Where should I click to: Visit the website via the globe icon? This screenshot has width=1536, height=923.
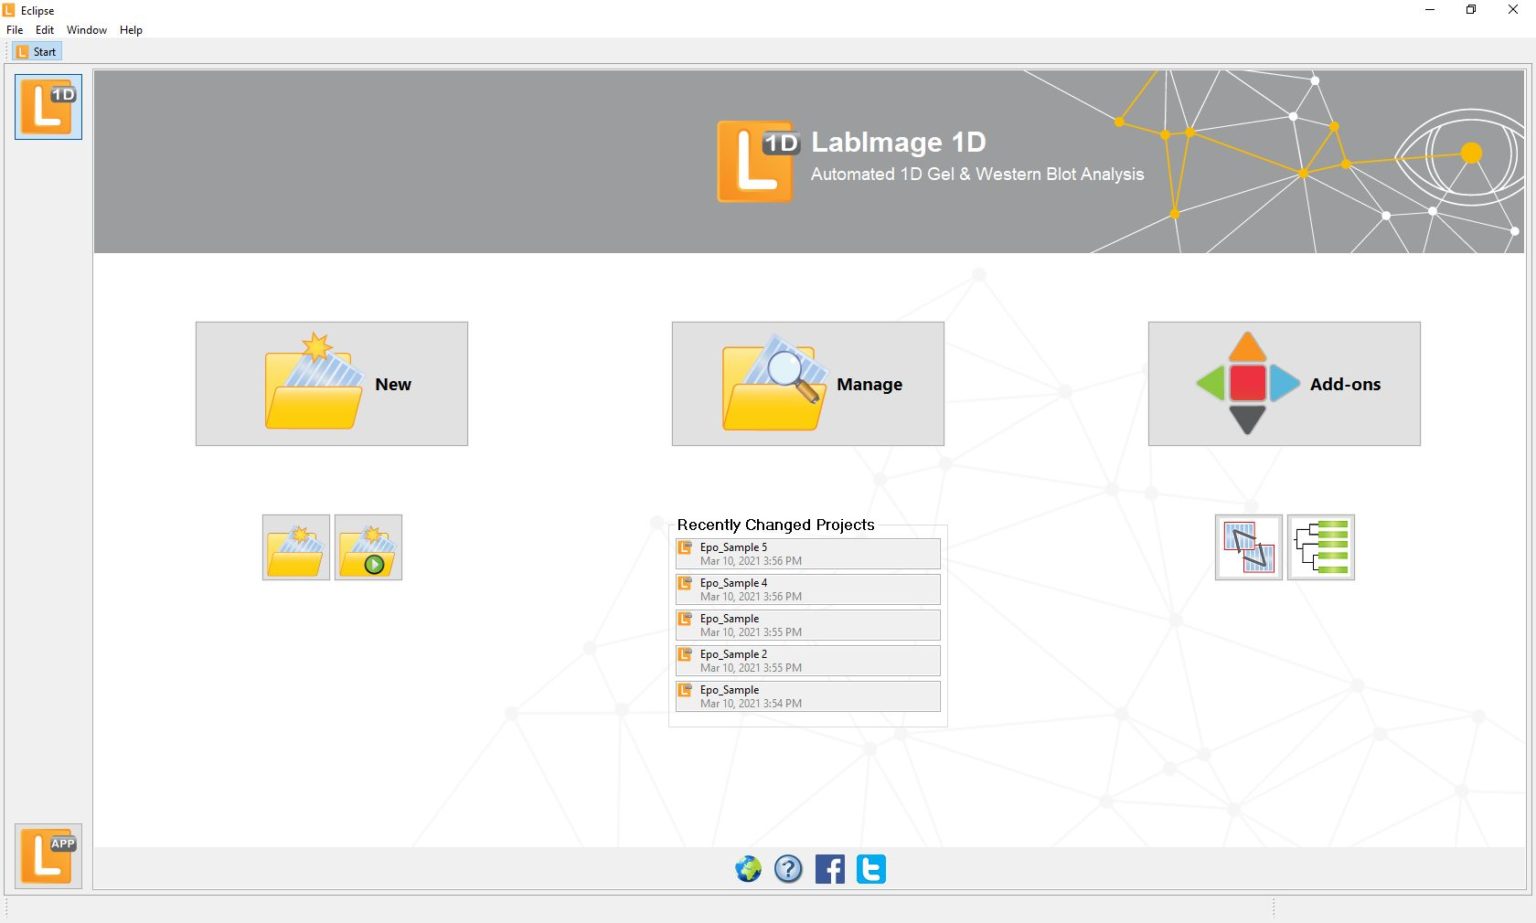[747, 869]
